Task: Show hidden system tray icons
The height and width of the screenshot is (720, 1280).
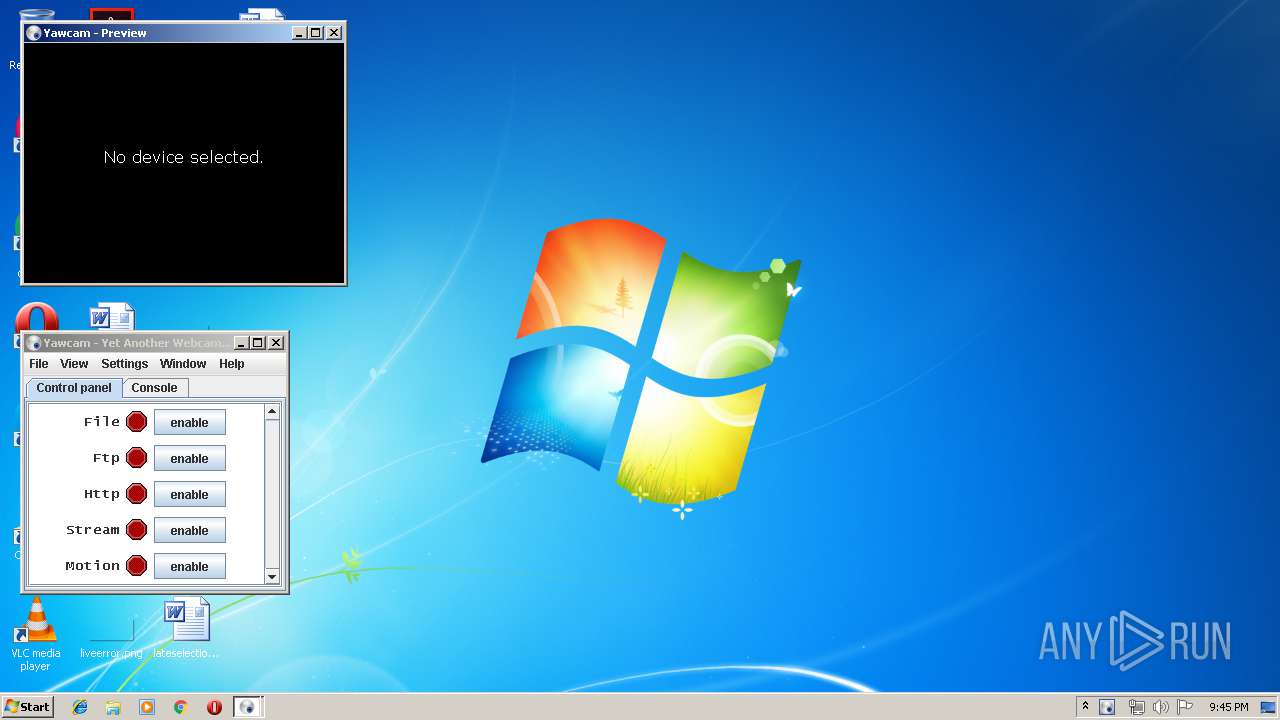Action: [1085, 707]
